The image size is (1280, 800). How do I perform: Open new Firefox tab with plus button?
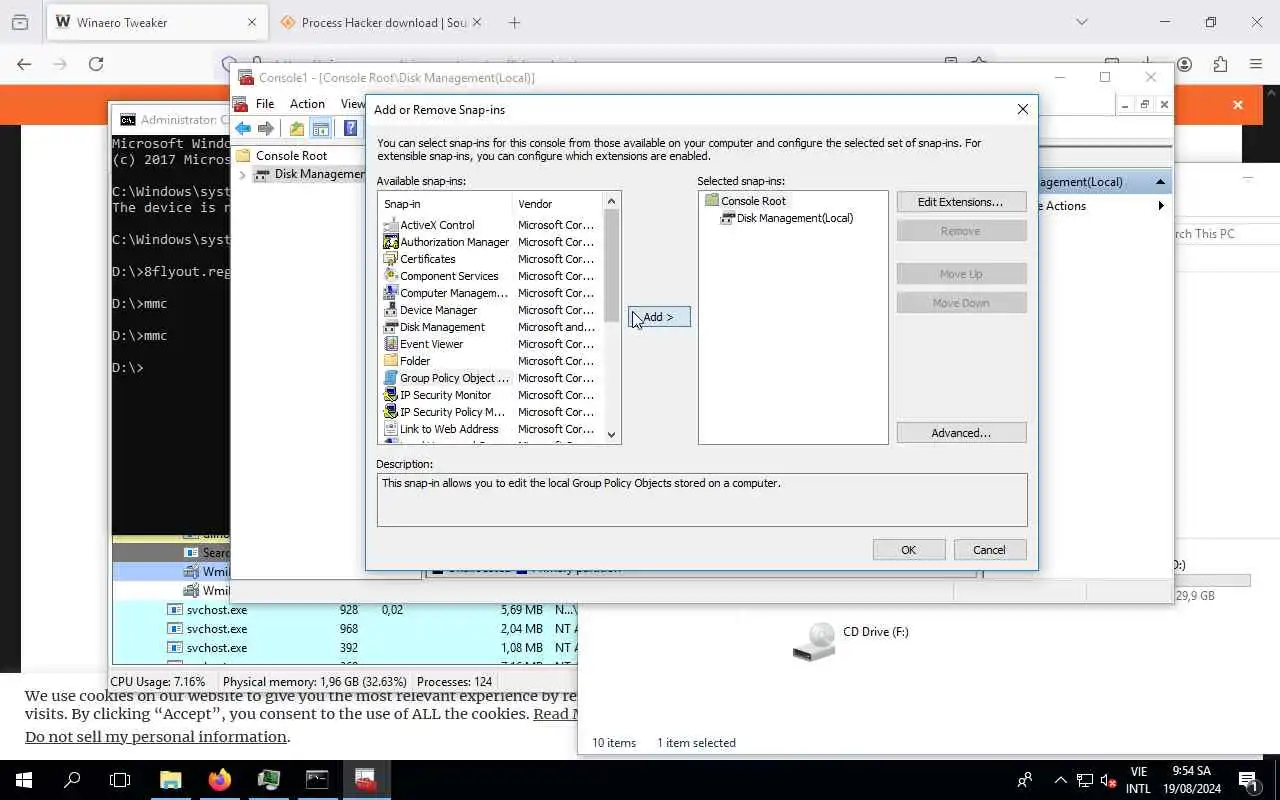514,22
